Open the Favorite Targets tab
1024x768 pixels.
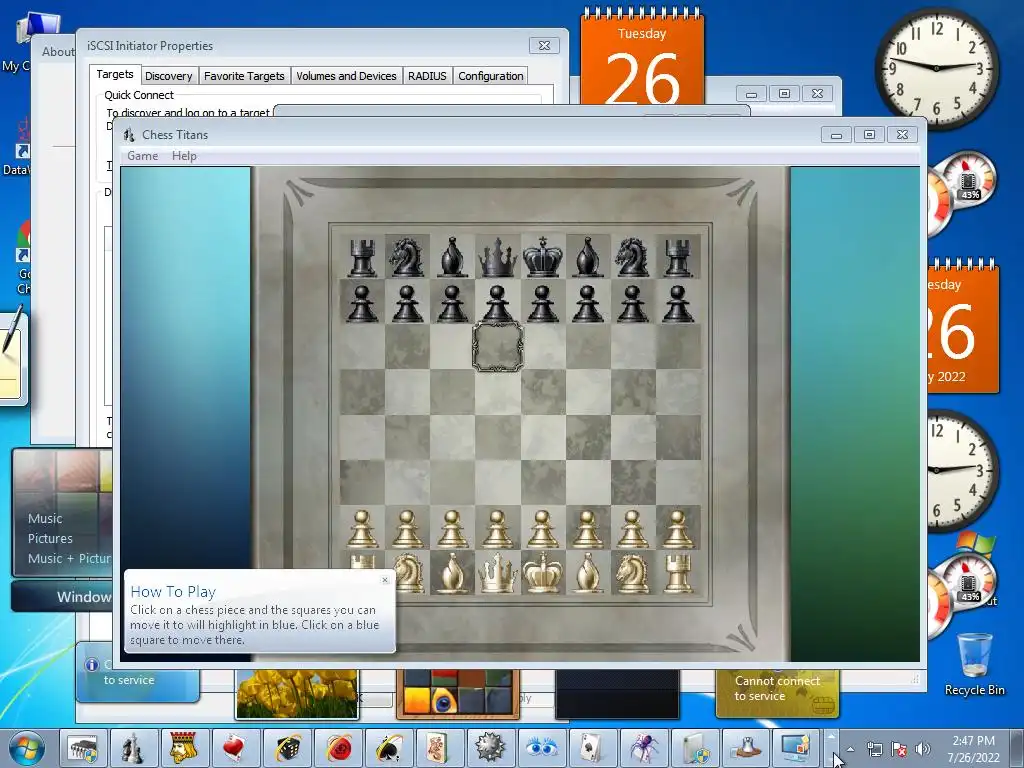(x=244, y=76)
